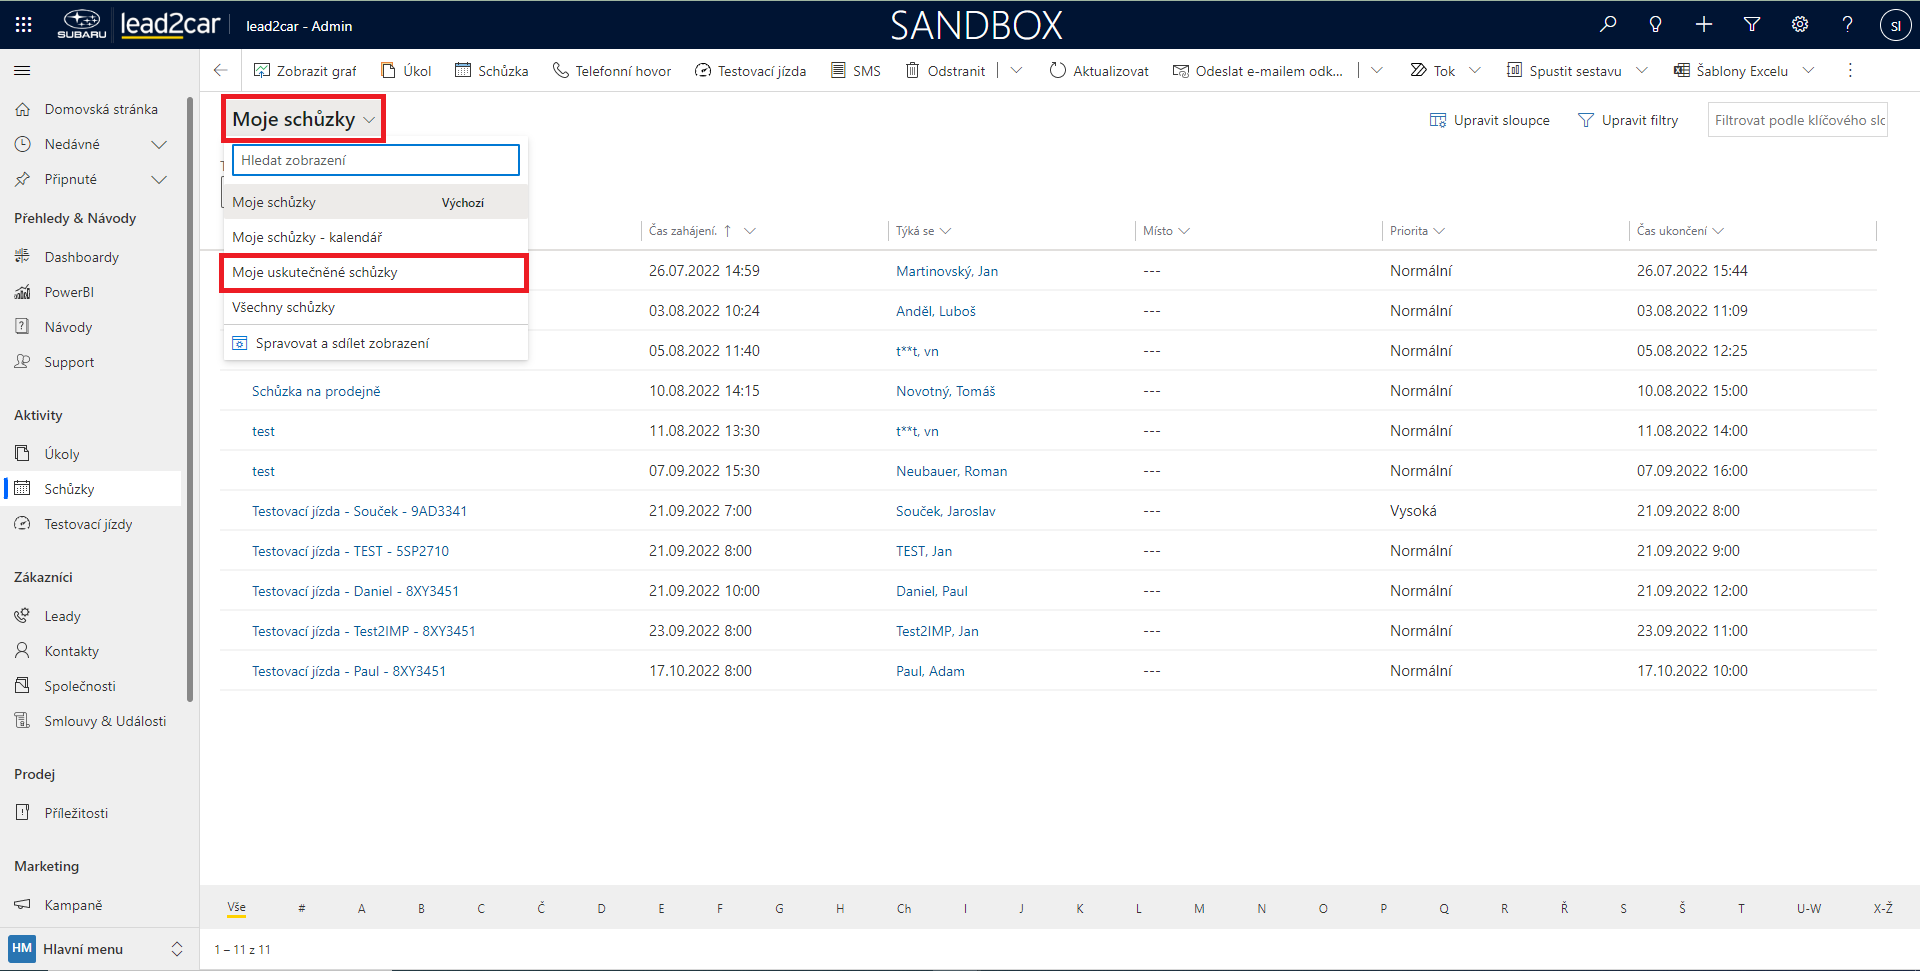Open the advanced find funnel icon

point(1752,25)
